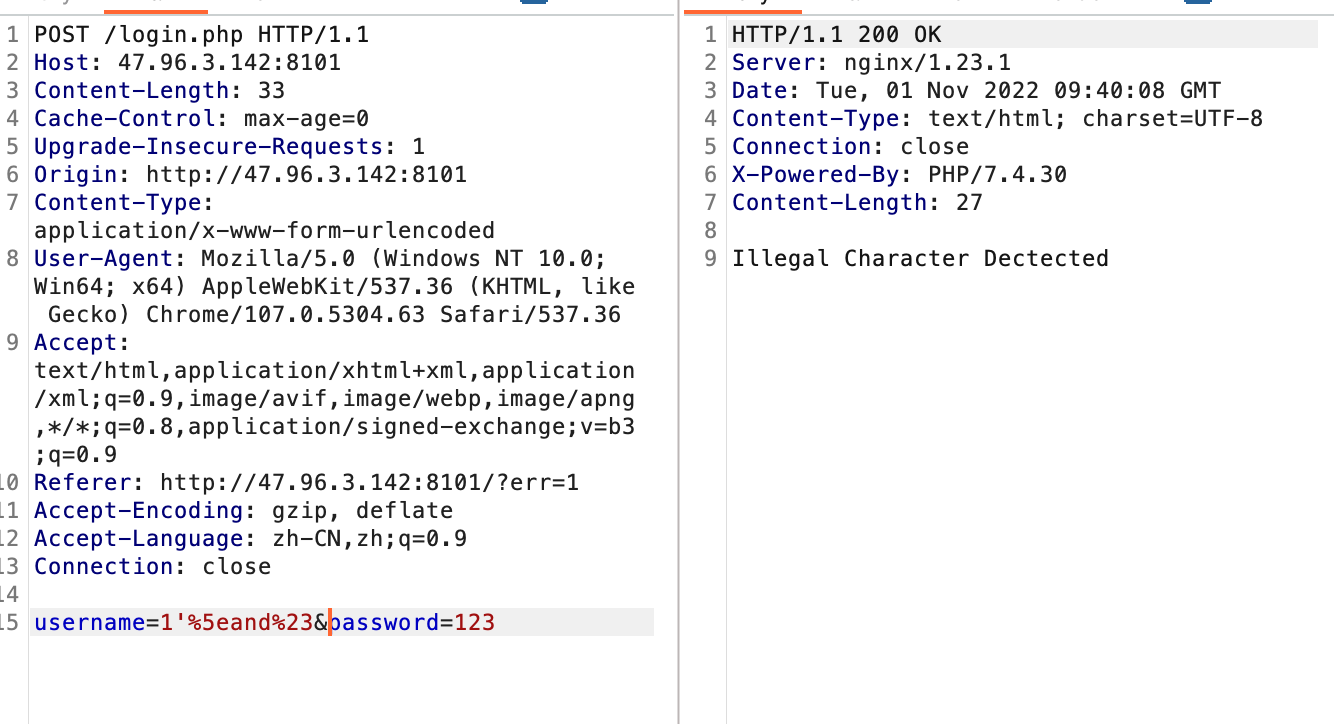The image size is (1334, 724).
Task: Select the 'X-Powered-By: PHP/7.4.30' response header
Action: (x=900, y=175)
